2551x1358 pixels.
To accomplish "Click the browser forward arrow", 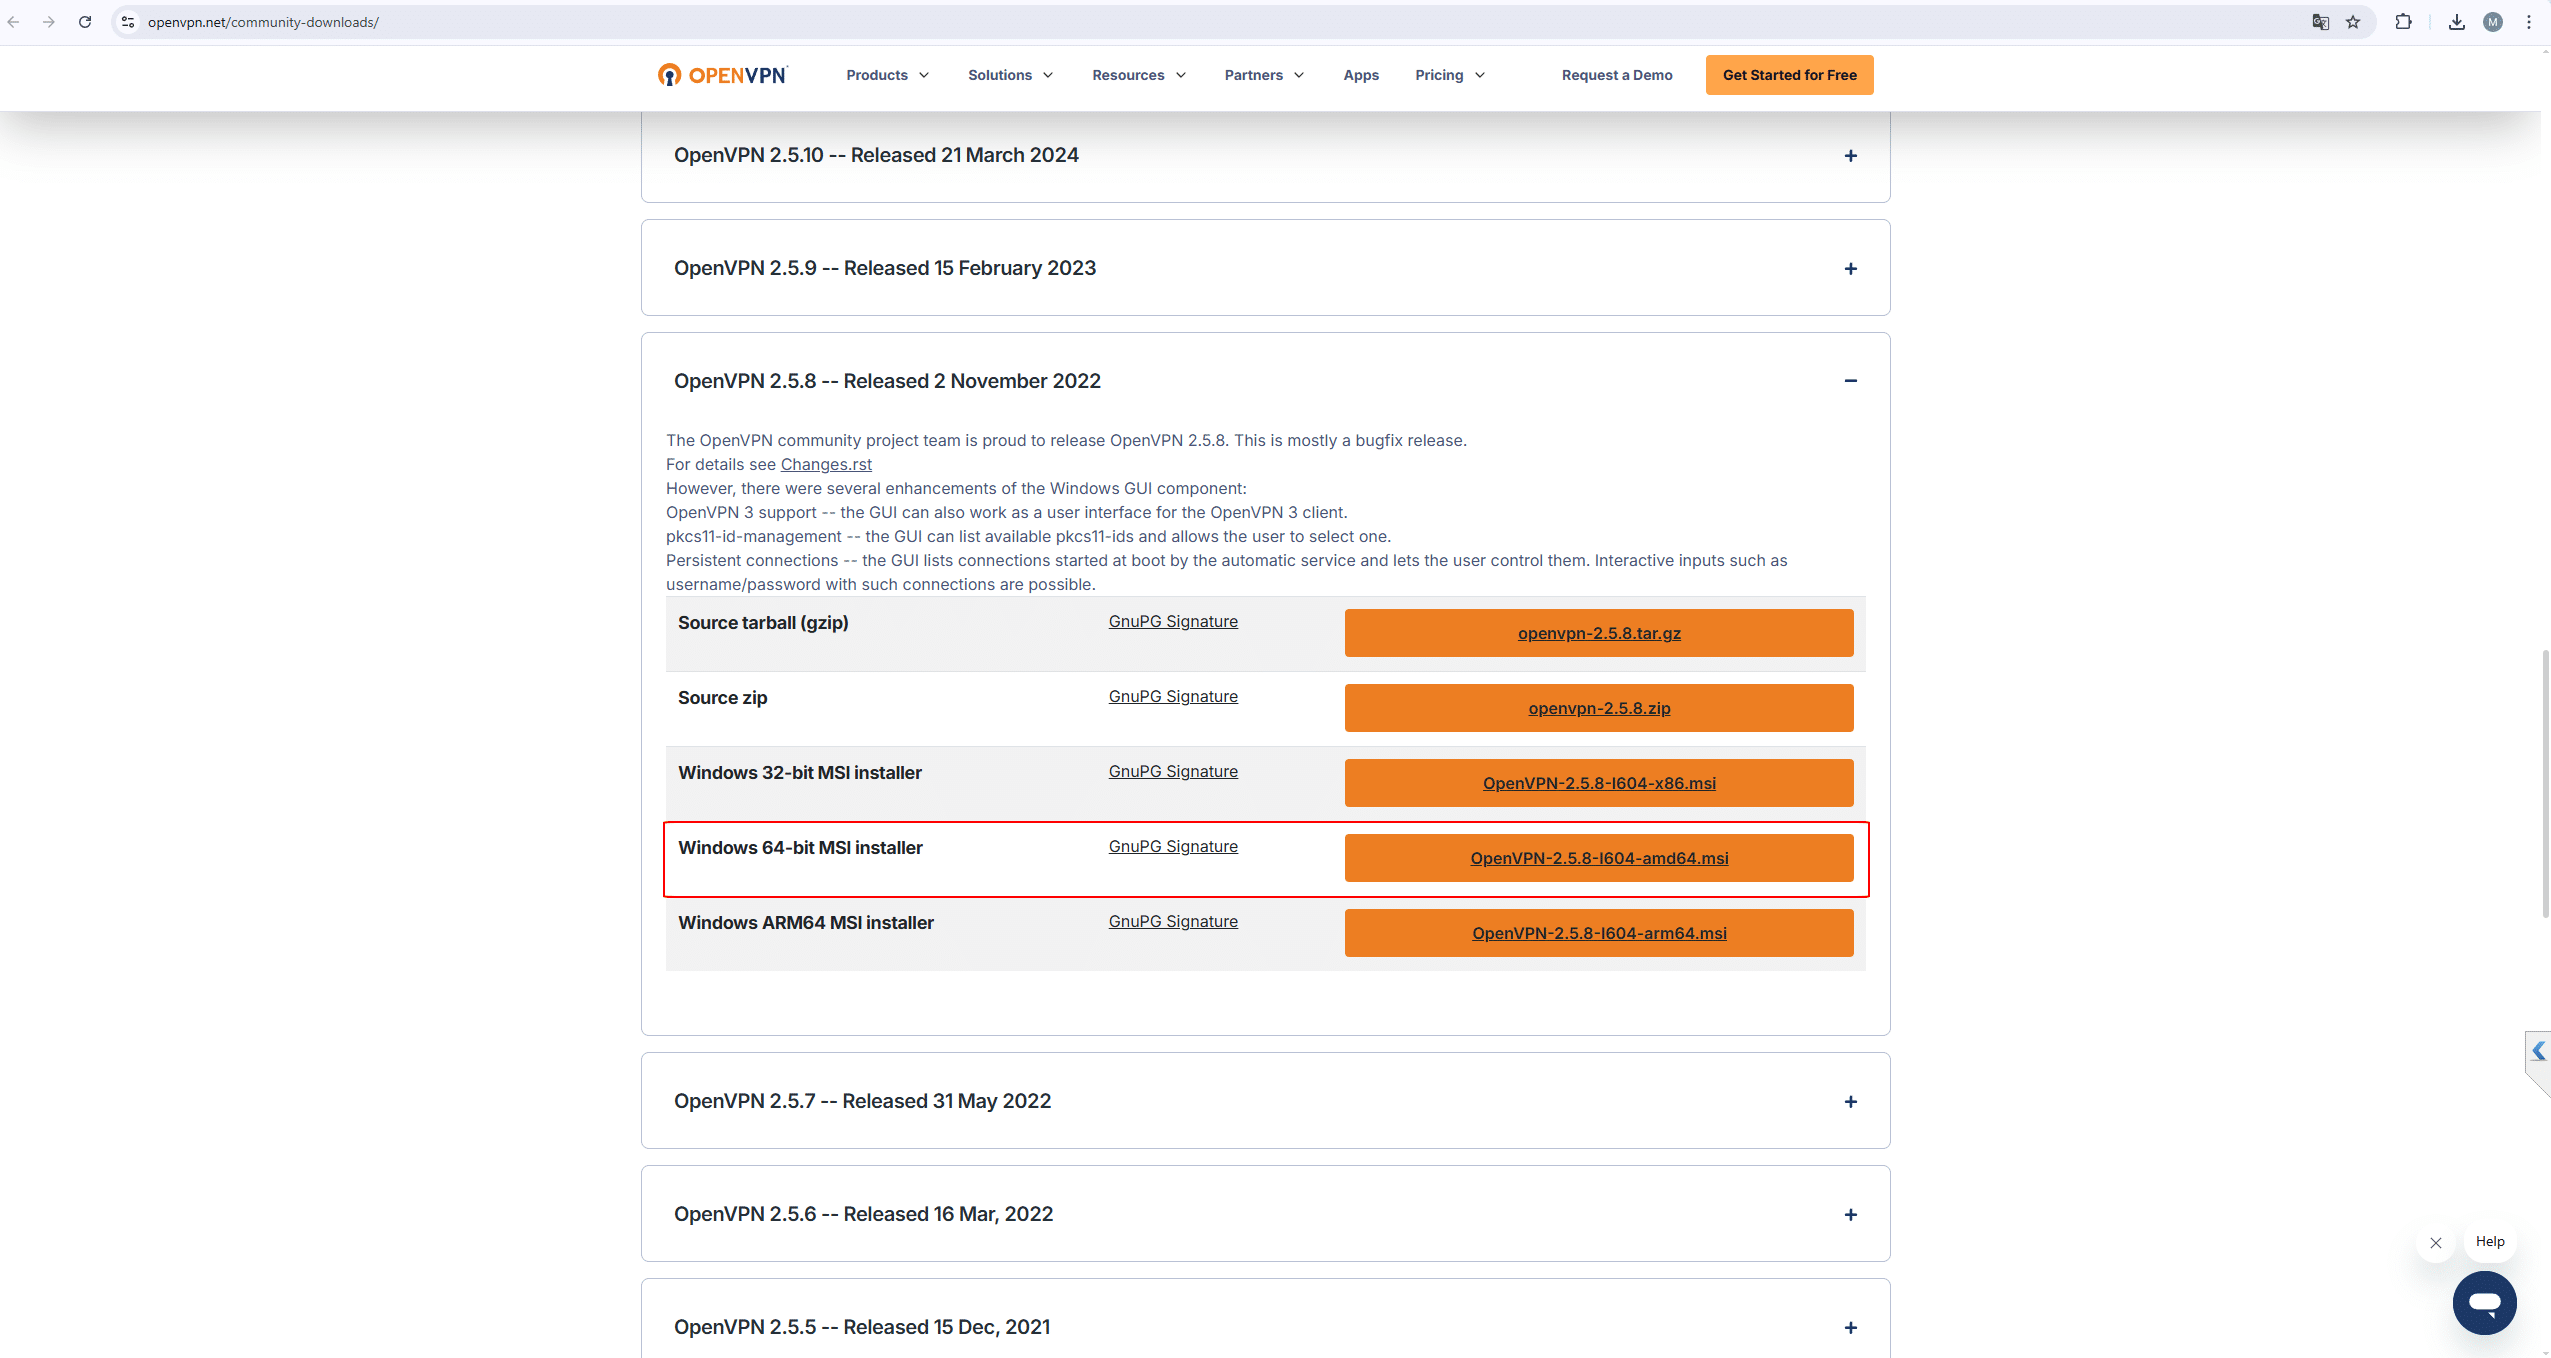I will [x=49, y=22].
